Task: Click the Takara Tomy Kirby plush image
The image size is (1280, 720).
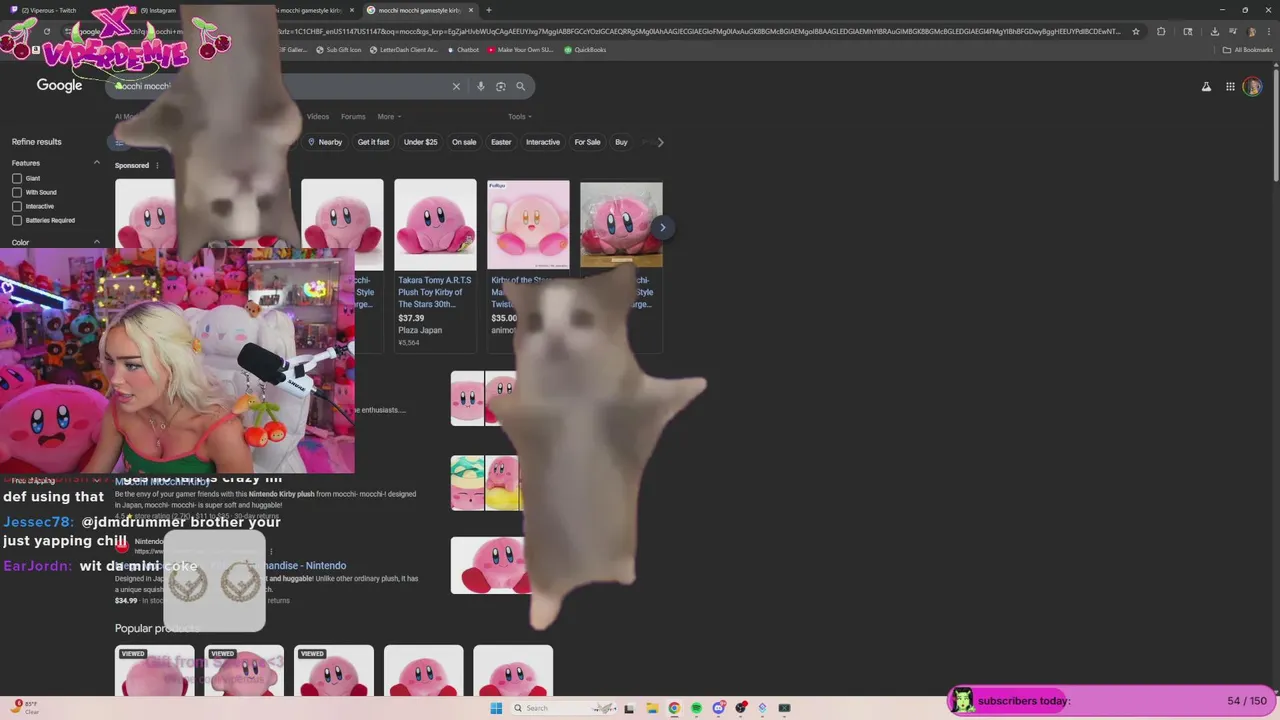Action: click(x=435, y=224)
